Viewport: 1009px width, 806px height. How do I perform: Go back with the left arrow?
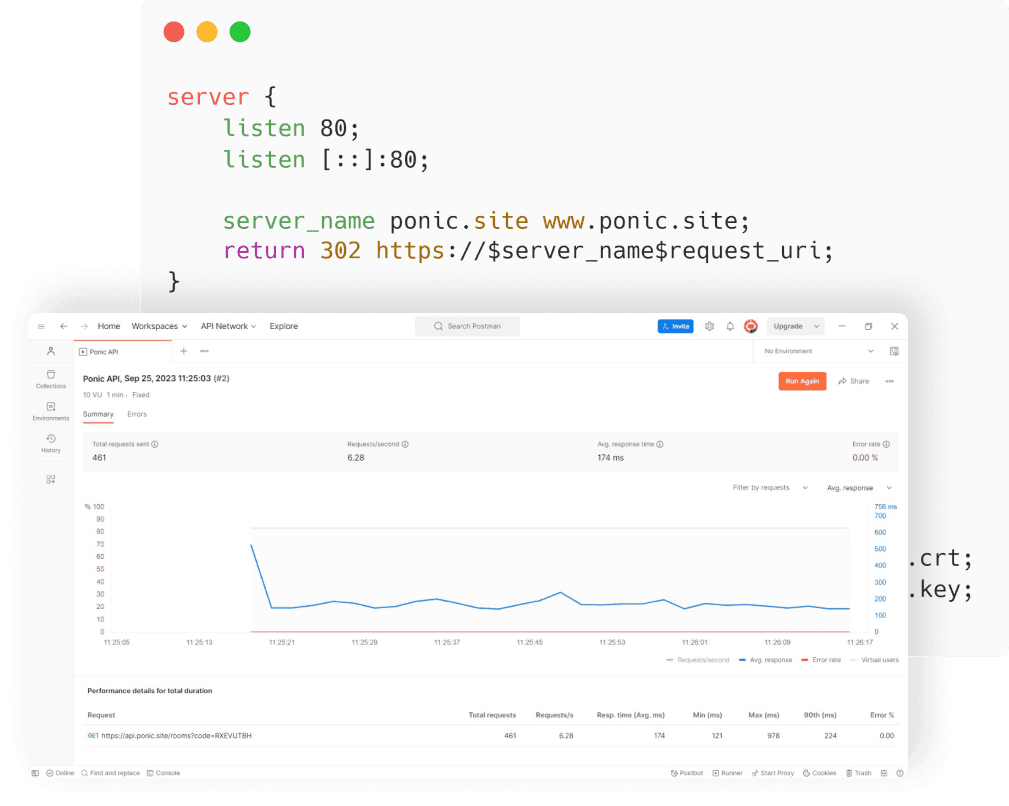[63, 326]
